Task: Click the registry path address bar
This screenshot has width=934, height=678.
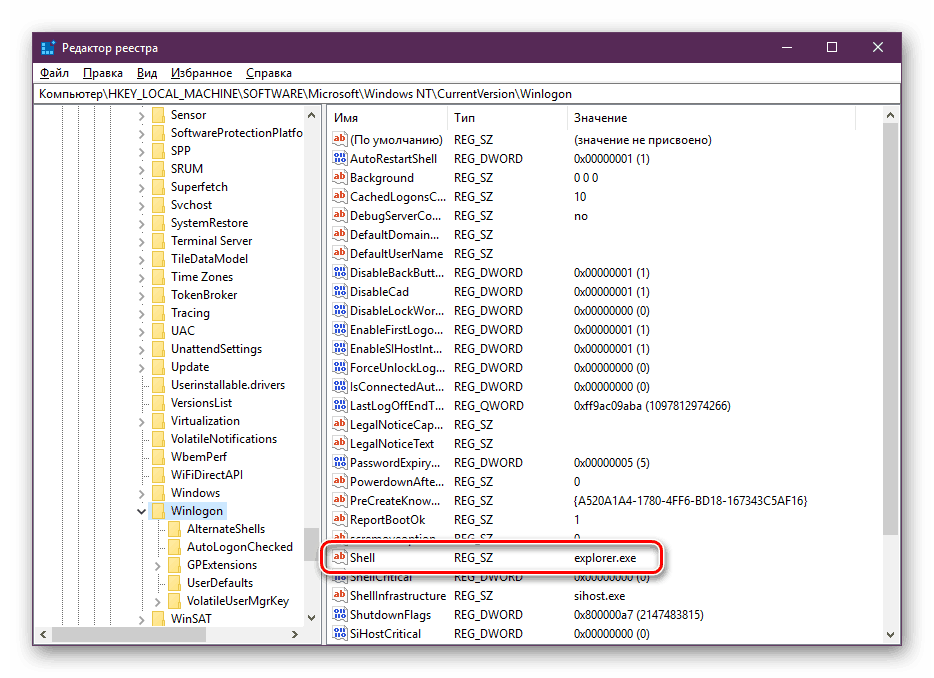Action: point(468,94)
